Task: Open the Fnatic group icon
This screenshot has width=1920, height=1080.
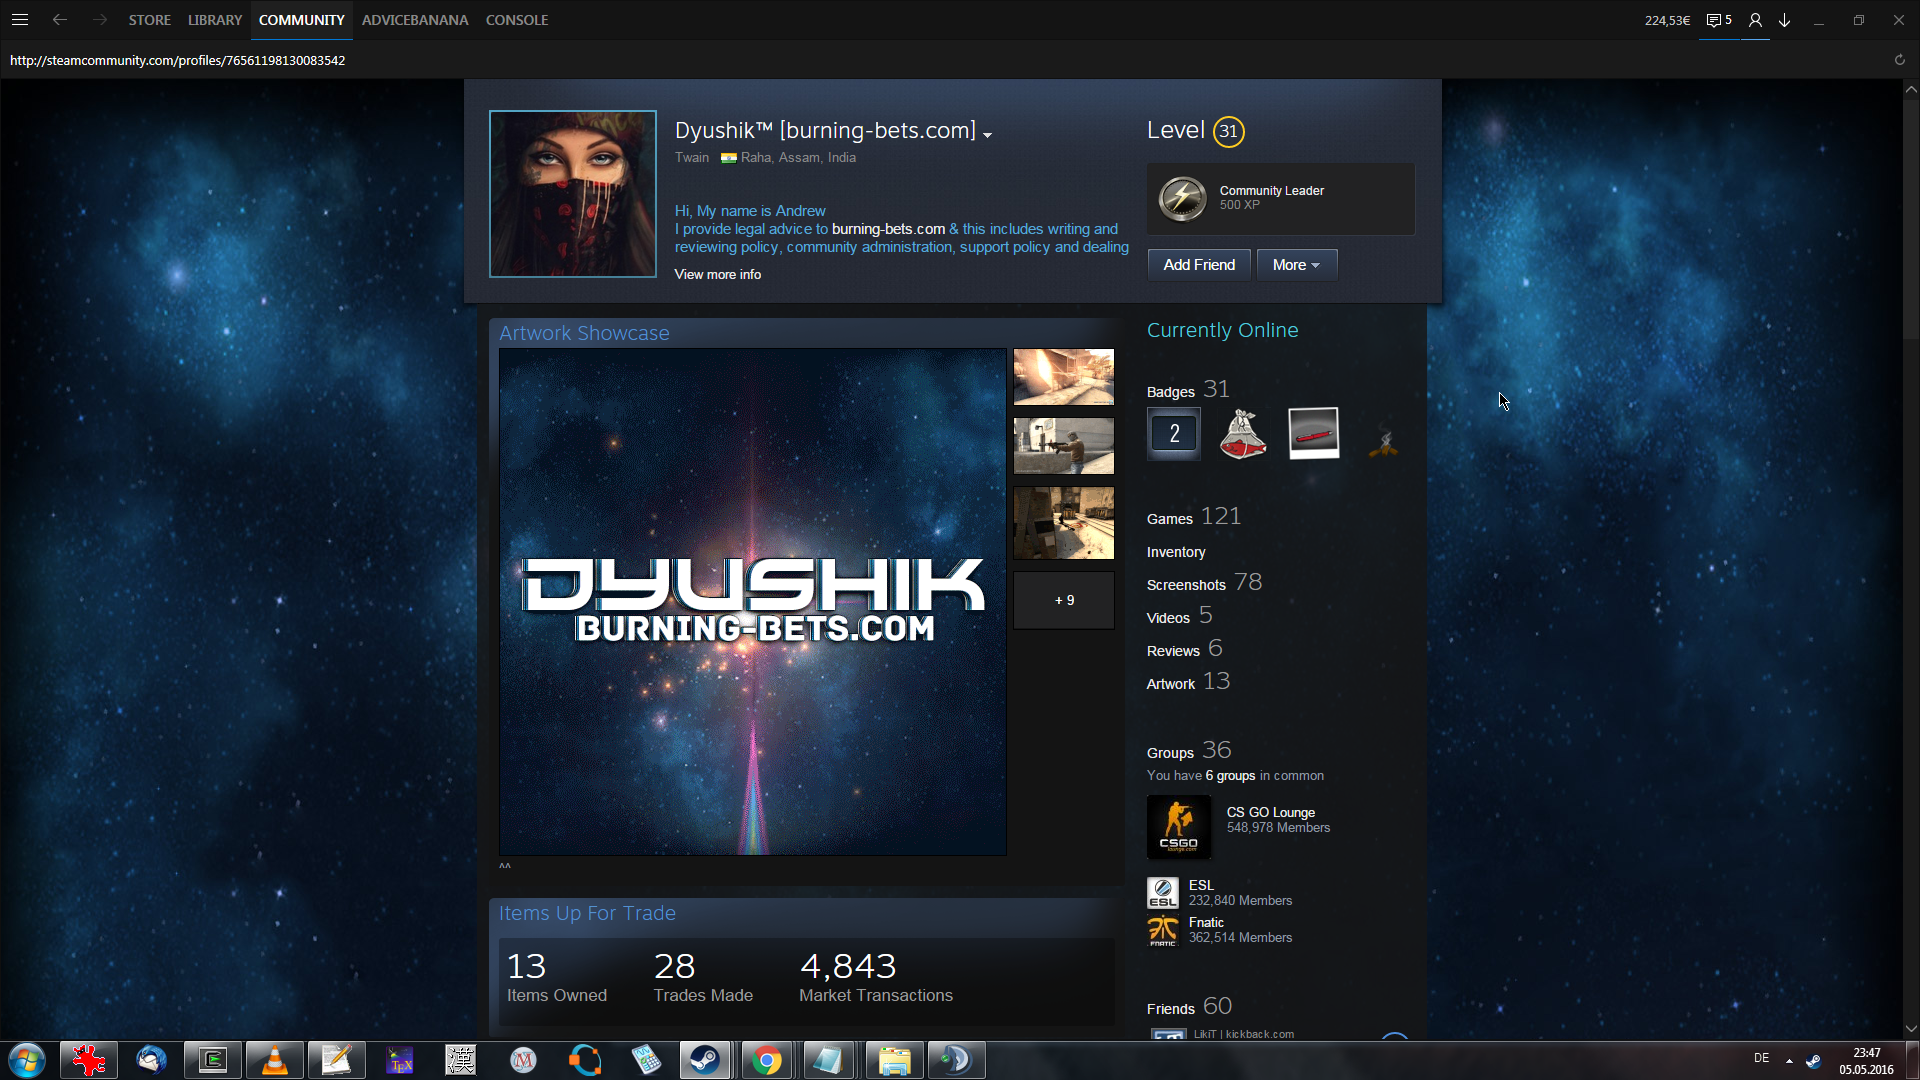Action: click(x=1162, y=930)
